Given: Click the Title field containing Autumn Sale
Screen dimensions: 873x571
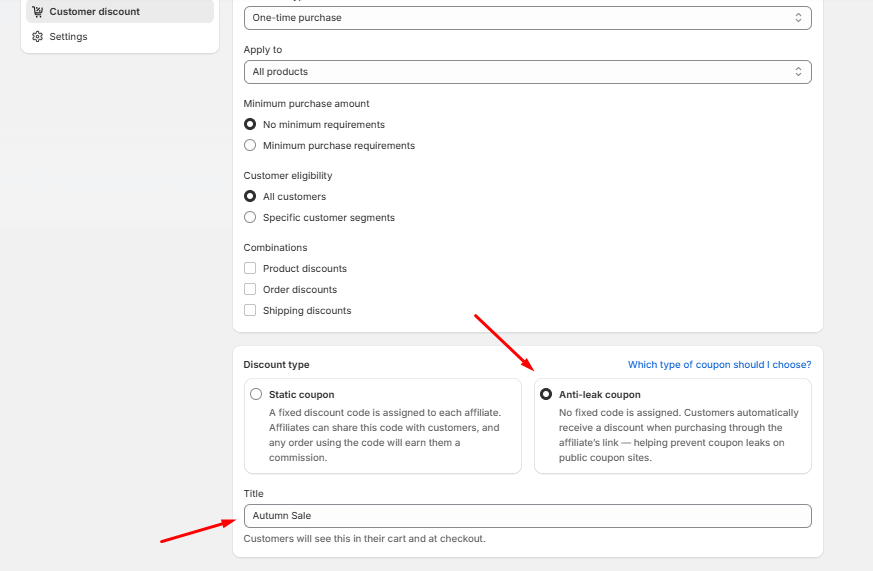Looking at the screenshot, I should [x=527, y=516].
